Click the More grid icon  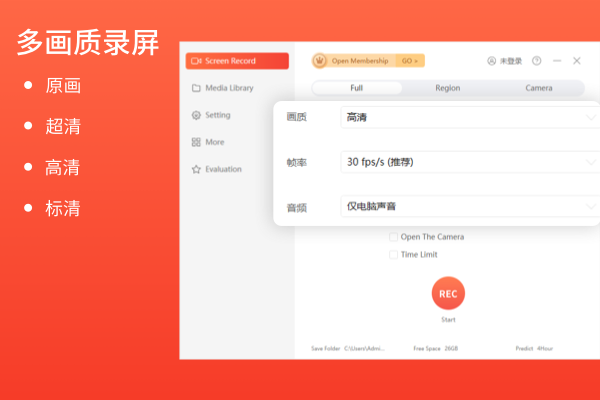pyautogui.click(x=196, y=142)
